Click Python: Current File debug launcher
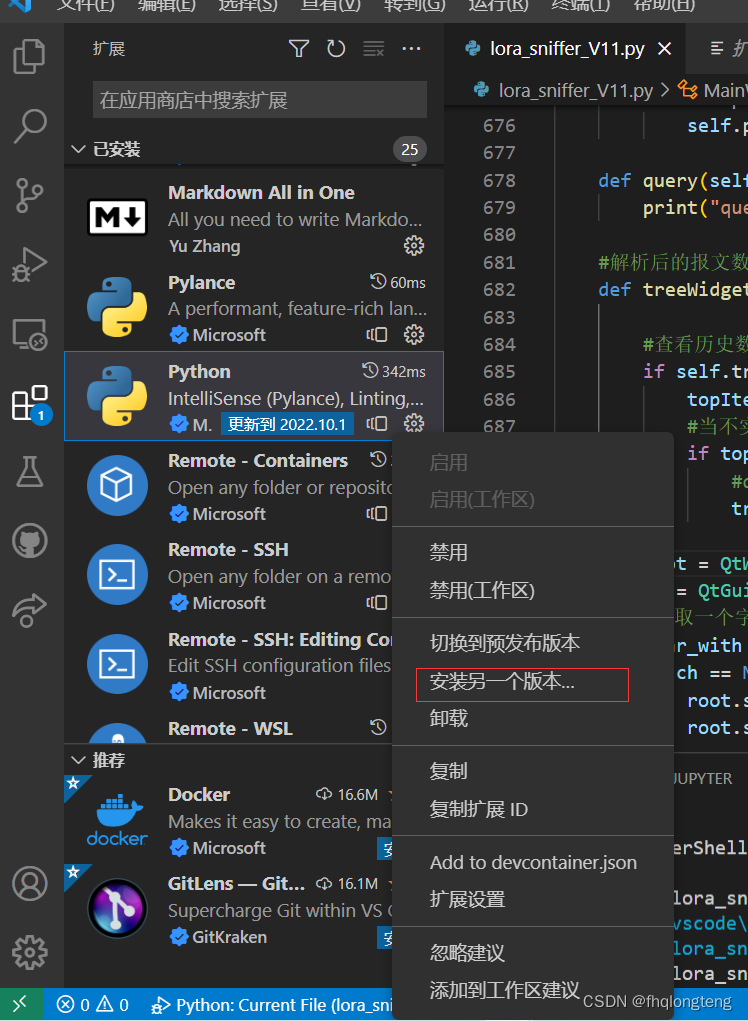This screenshot has height=1021, width=748. [270, 1005]
